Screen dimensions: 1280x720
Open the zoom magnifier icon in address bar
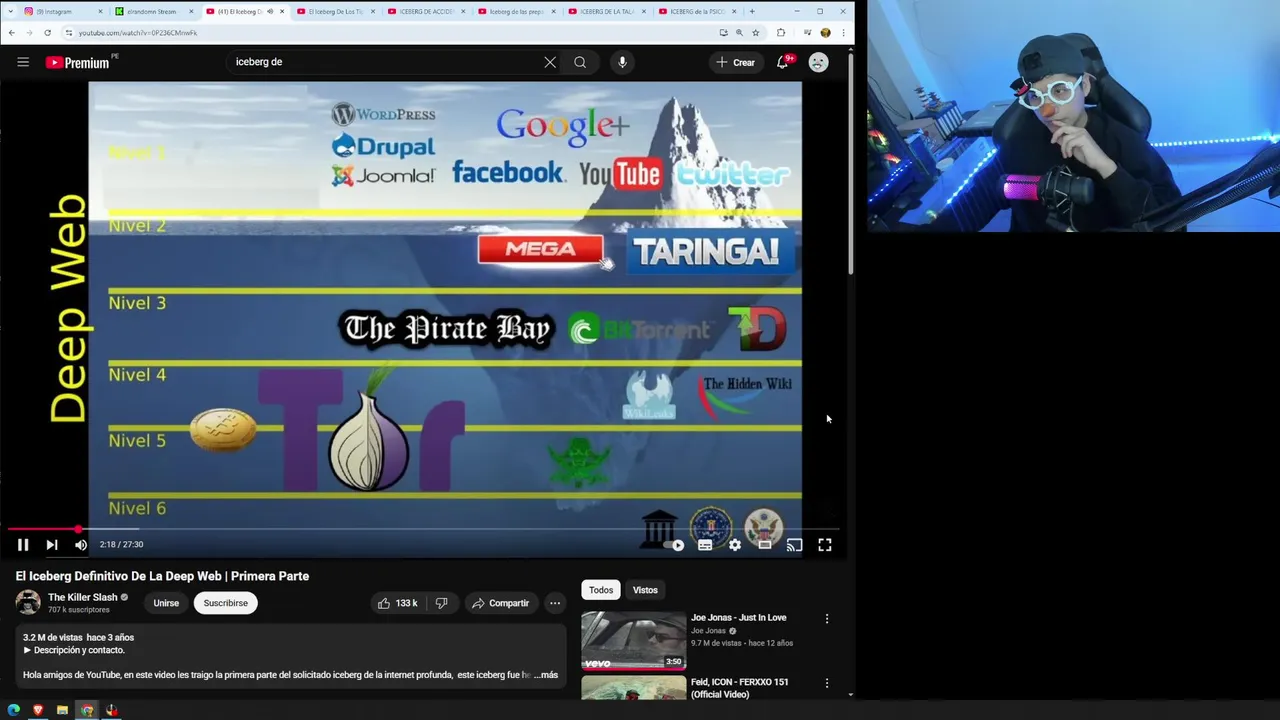click(x=739, y=32)
